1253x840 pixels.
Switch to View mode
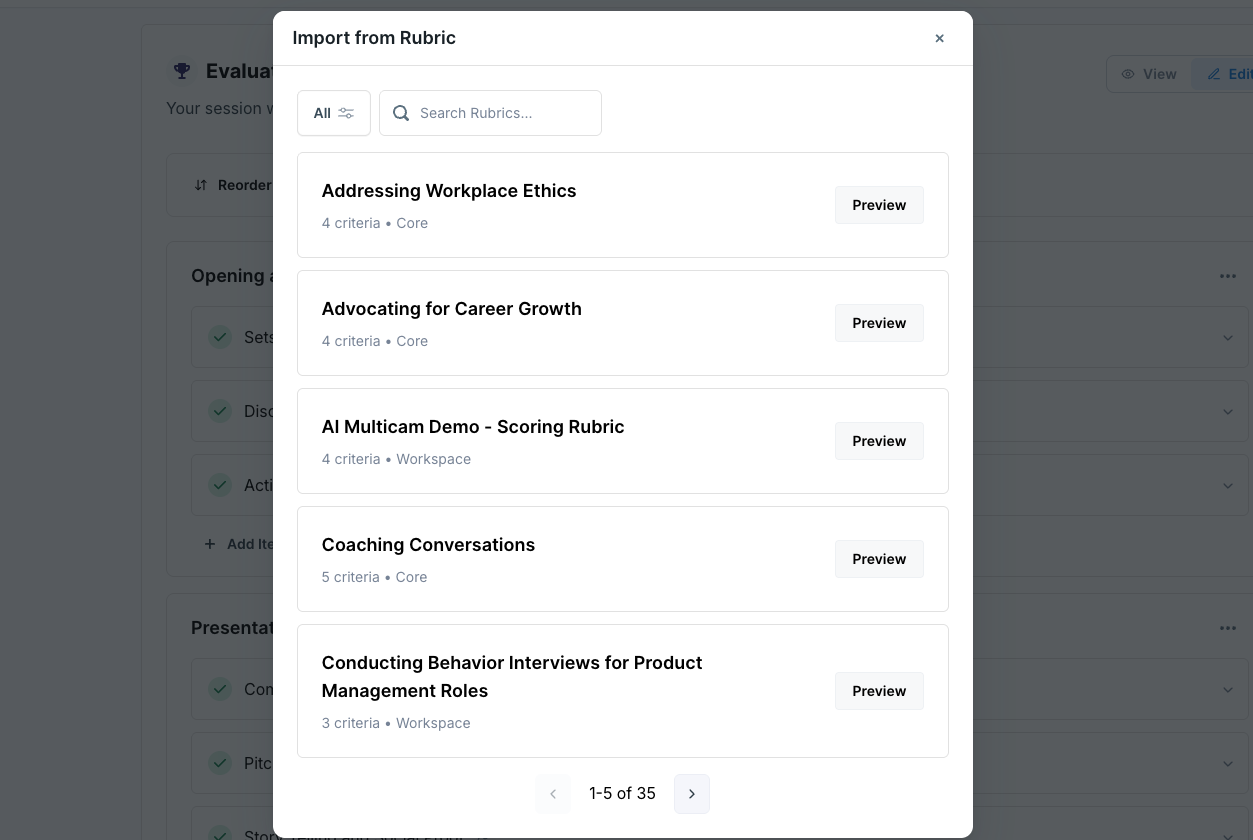(x=1148, y=73)
